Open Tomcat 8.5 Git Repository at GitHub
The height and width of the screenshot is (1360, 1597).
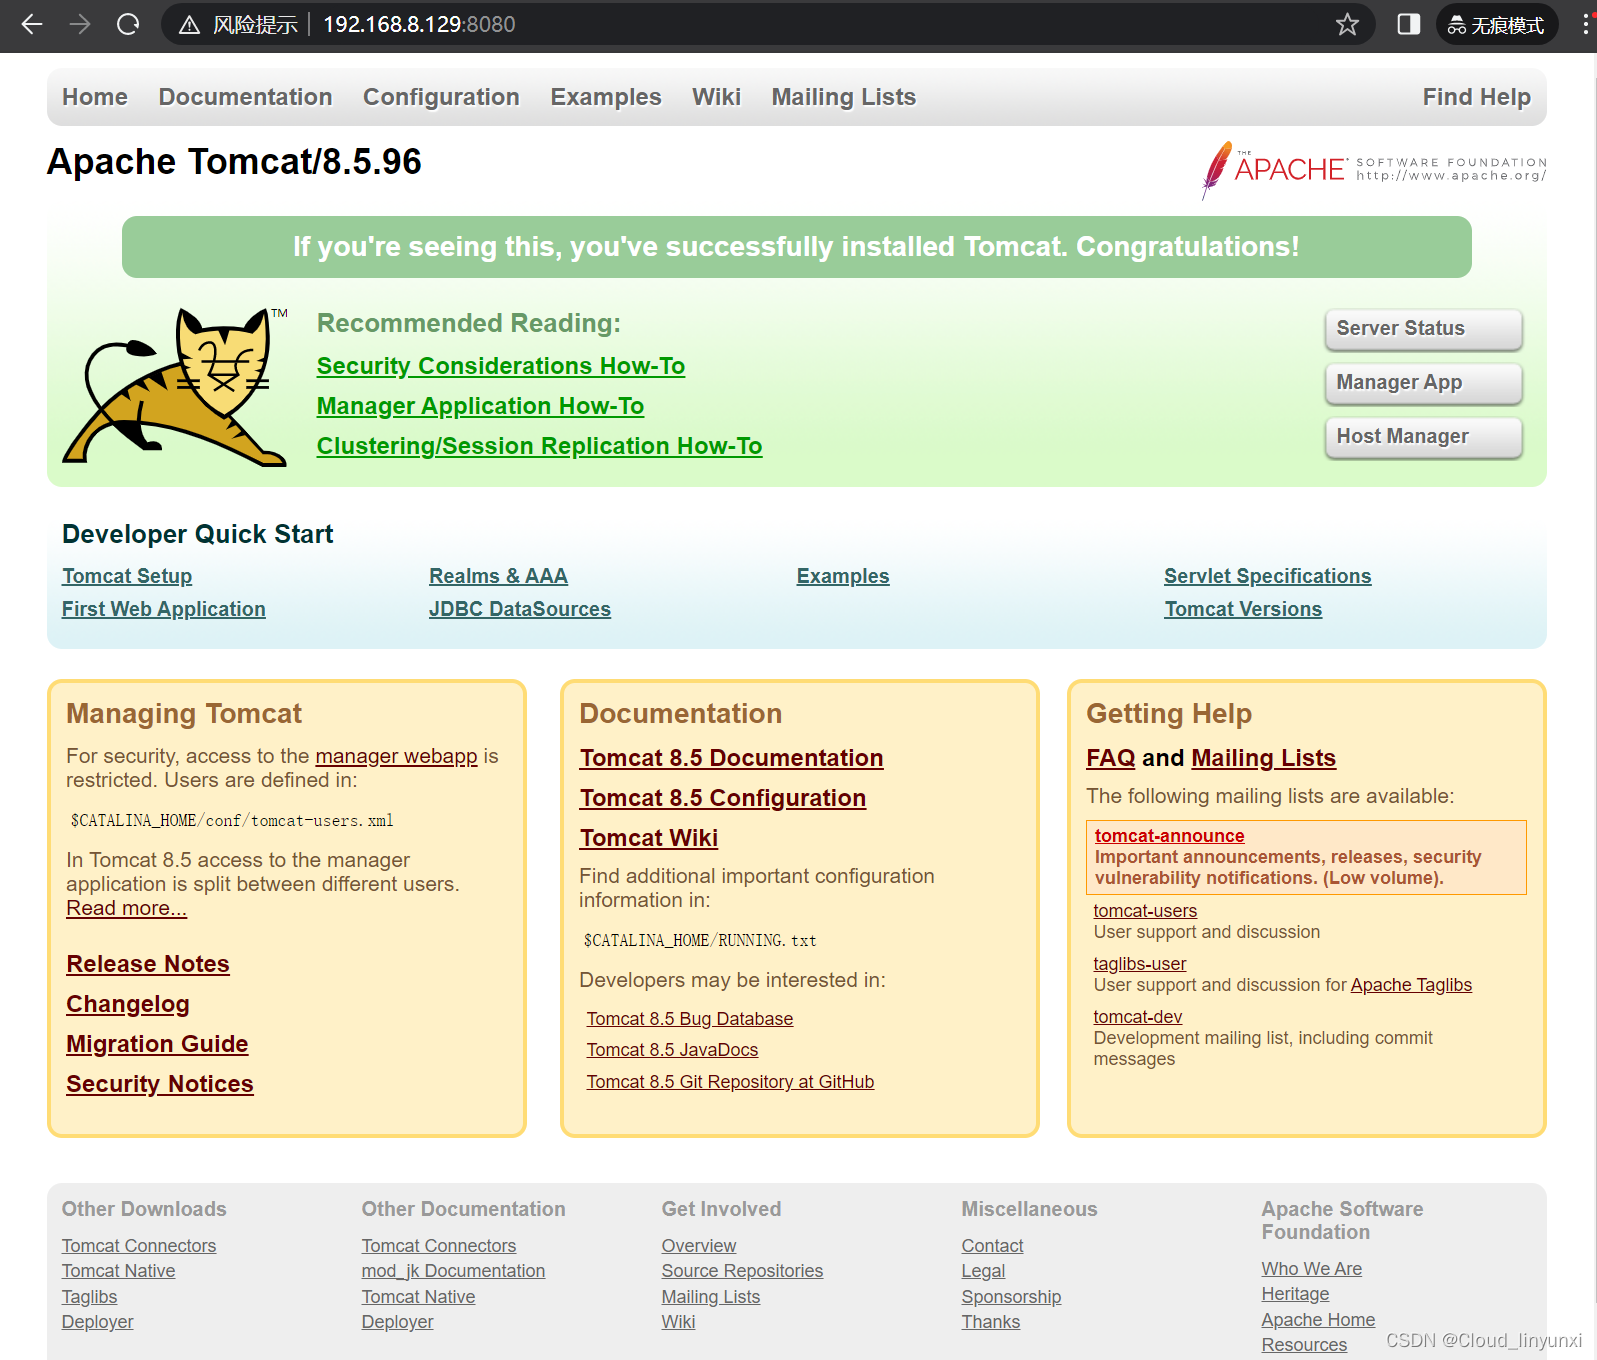pos(730,1082)
